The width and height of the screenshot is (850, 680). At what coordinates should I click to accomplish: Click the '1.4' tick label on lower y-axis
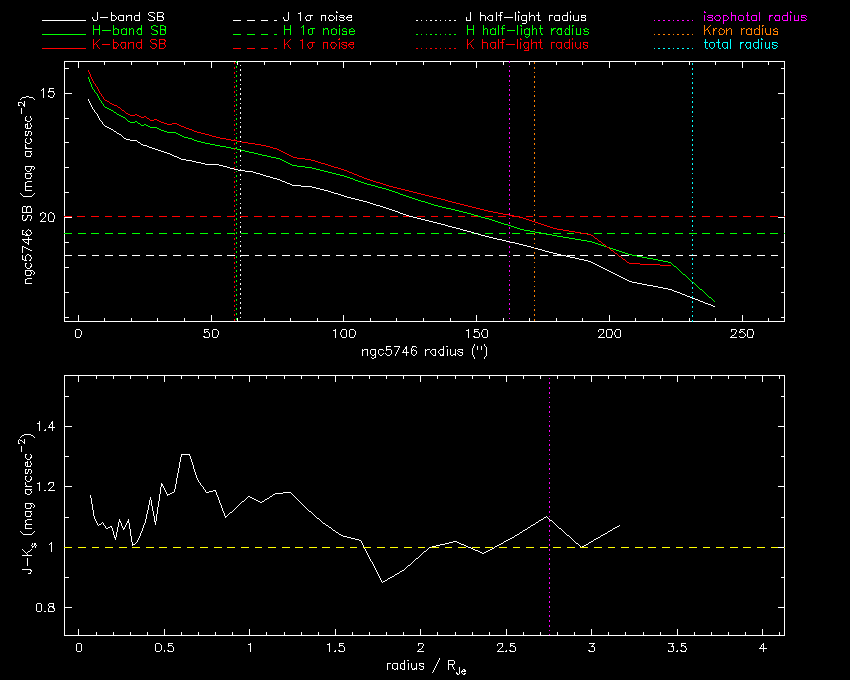pos(47,427)
